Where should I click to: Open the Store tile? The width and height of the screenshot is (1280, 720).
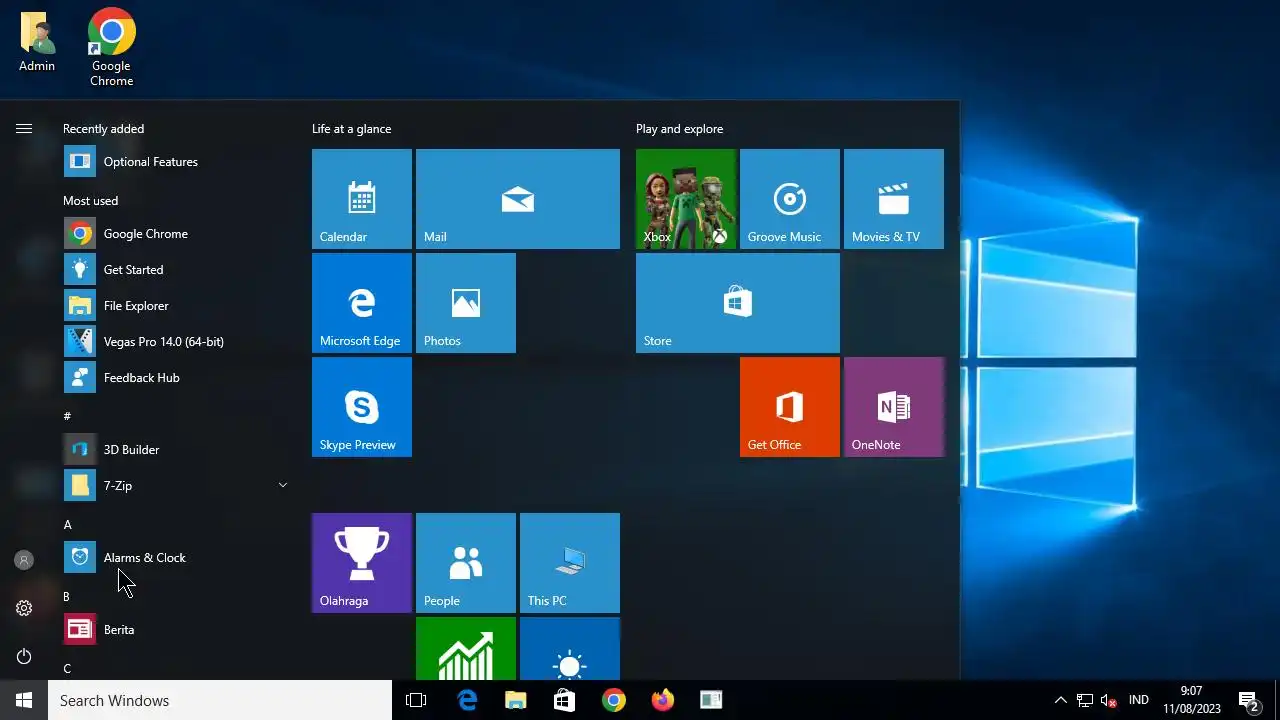point(738,303)
